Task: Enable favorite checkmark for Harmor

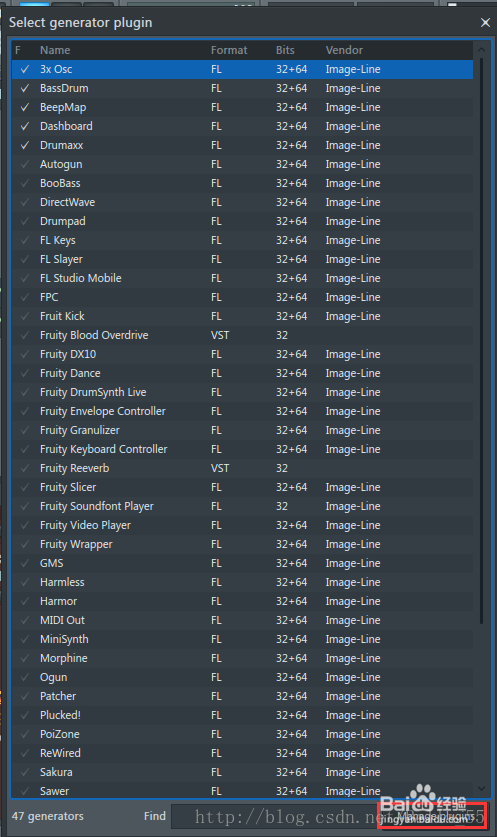Action: tap(25, 601)
